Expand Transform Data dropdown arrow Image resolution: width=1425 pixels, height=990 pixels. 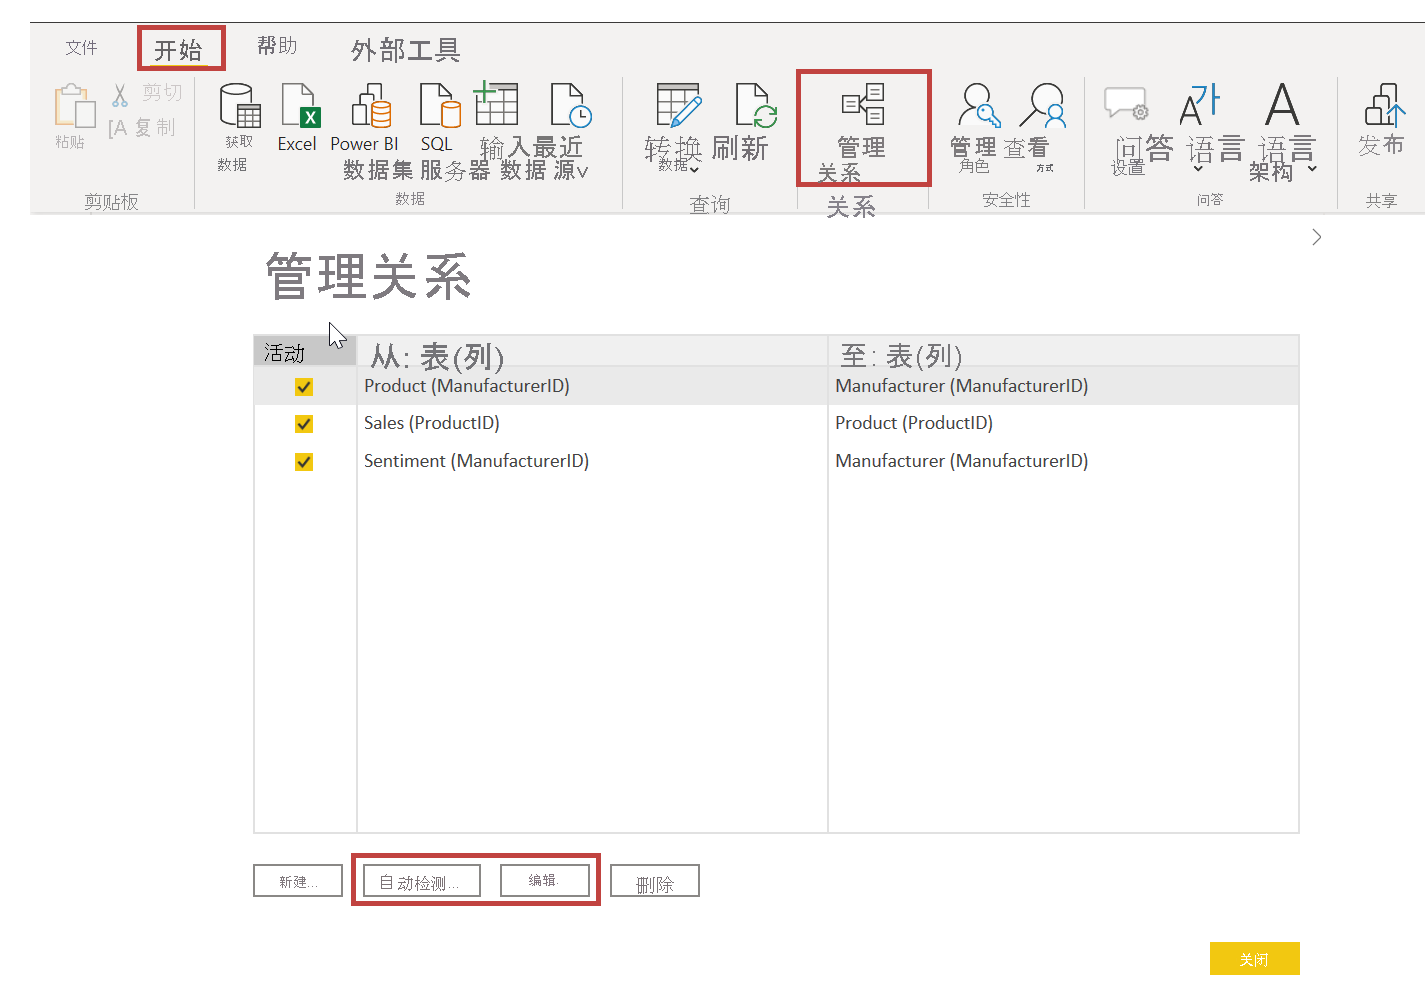694,169
